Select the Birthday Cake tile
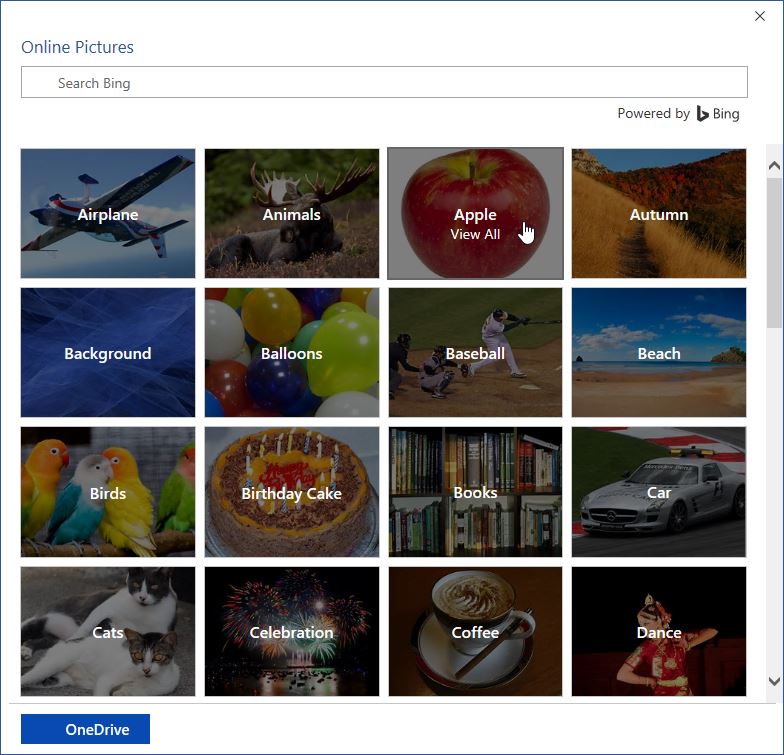This screenshot has height=755, width=784. (x=292, y=492)
